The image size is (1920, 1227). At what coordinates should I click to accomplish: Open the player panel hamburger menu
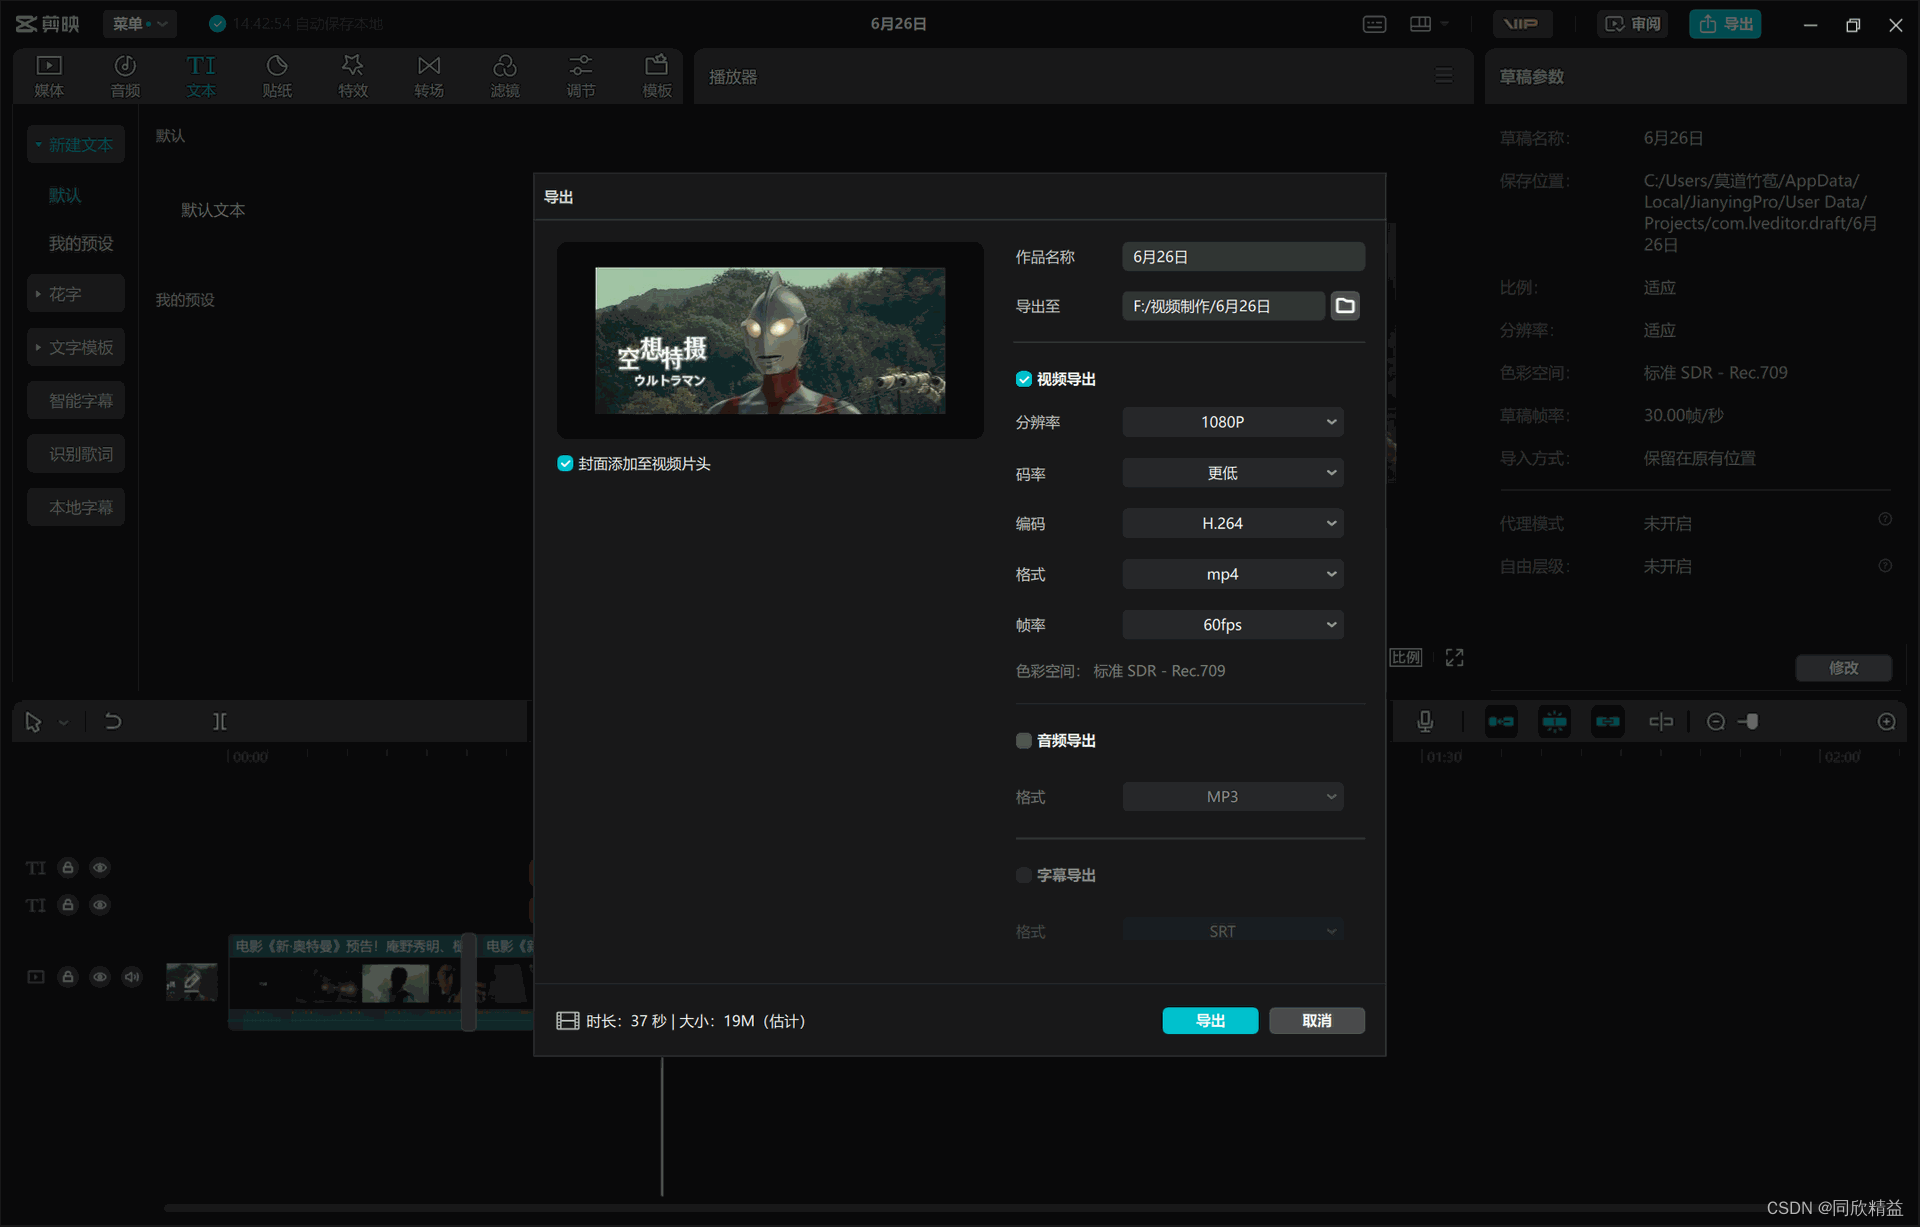click(x=1444, y=76)
